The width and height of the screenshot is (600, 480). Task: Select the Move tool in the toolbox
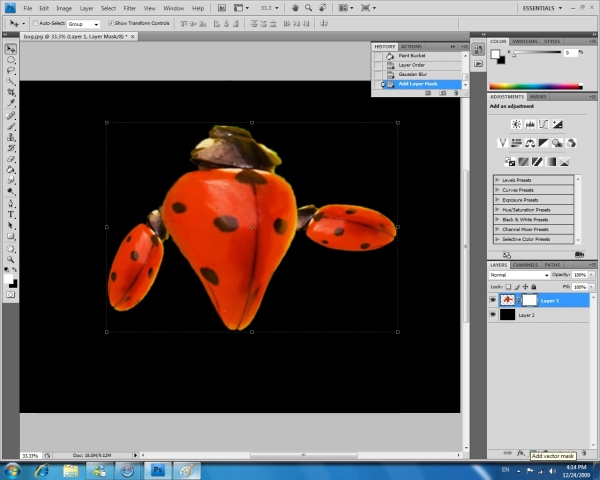tap(11, 49)
